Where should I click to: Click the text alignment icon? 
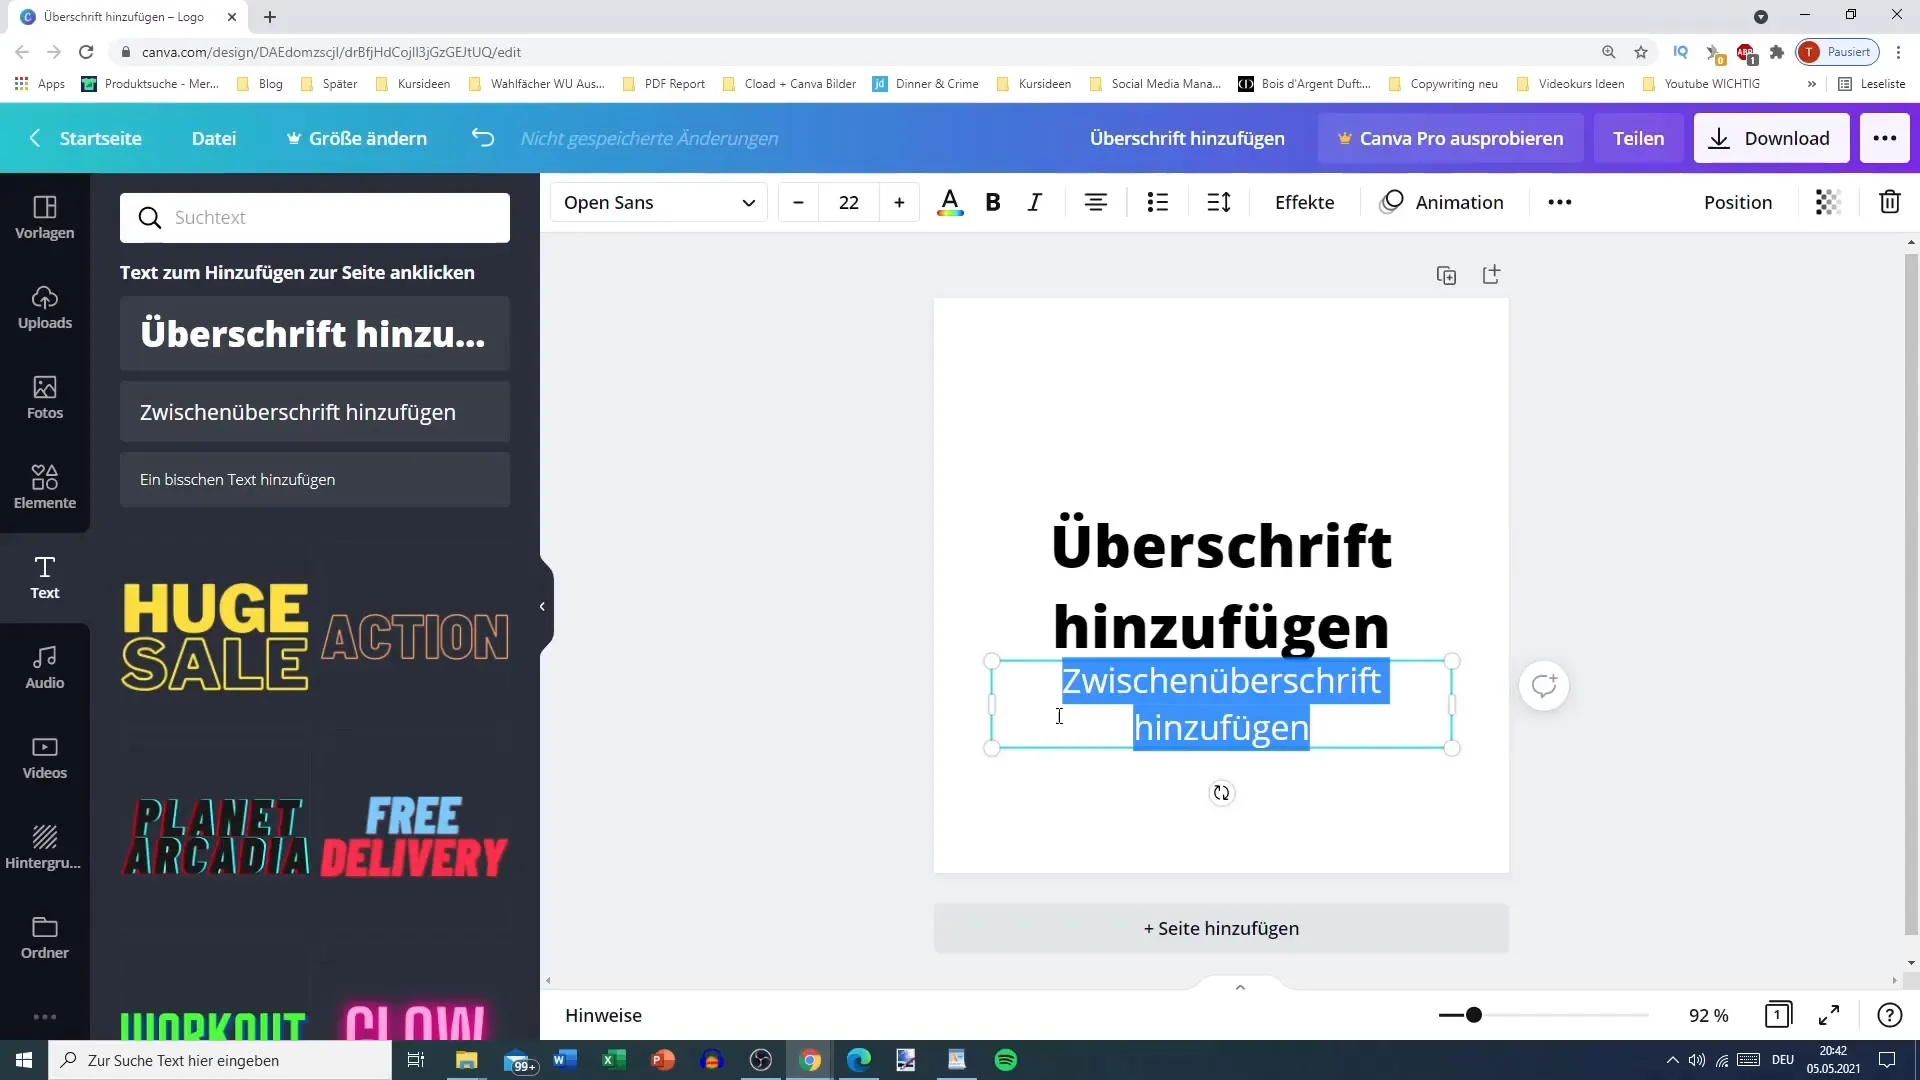coord(1095,202)
